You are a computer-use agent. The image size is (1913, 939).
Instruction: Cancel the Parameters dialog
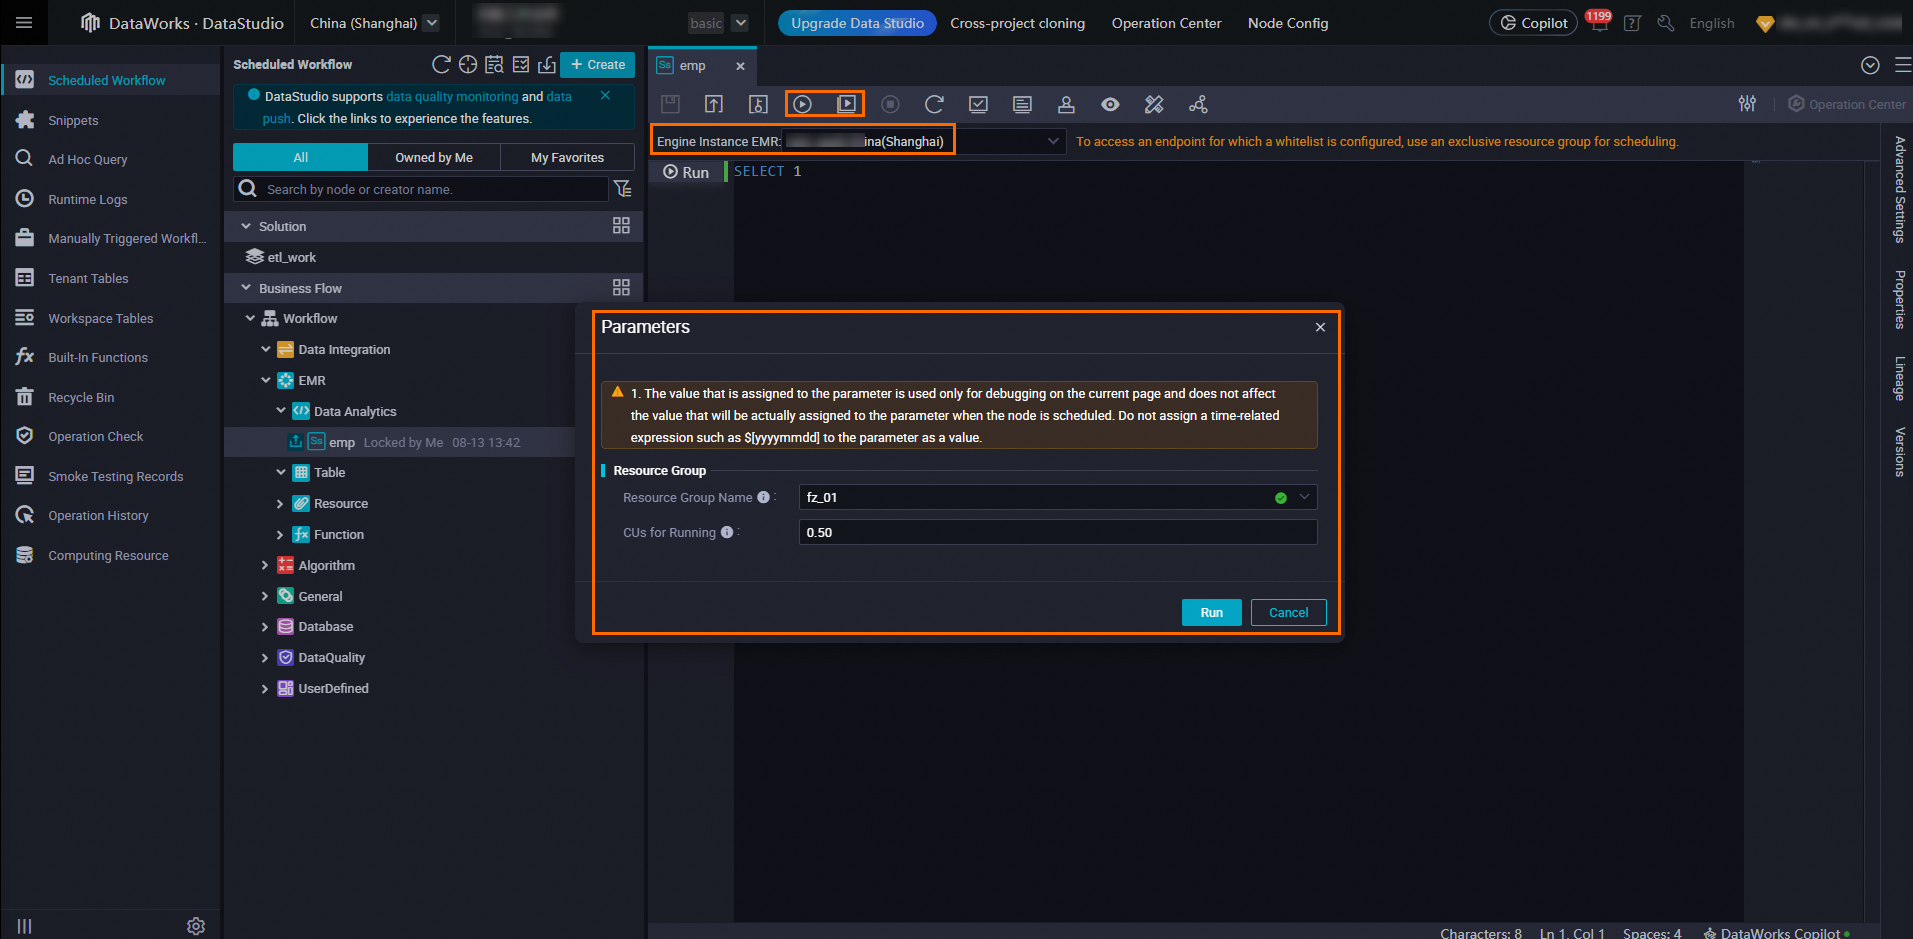click(x=1288, y=612)
